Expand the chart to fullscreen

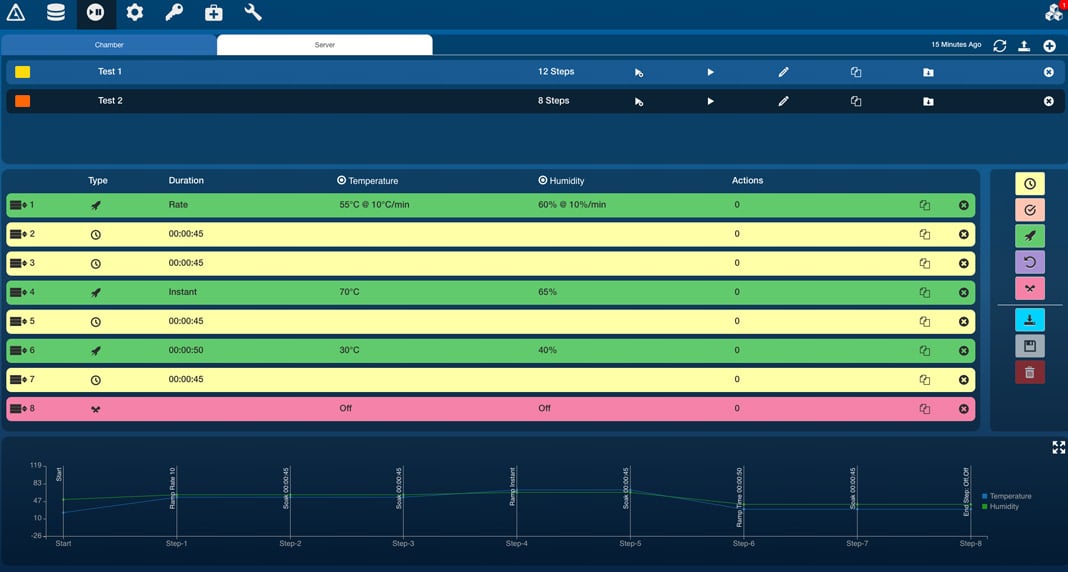click(x=1058, y=448)
